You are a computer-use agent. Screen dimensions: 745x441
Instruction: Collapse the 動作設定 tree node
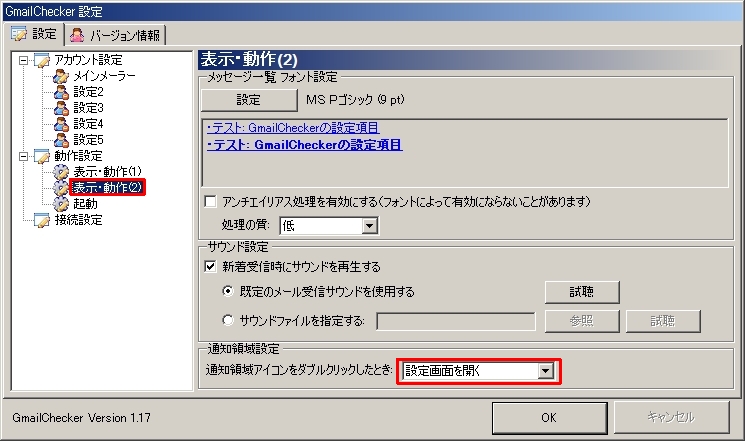tap(23, 156)
